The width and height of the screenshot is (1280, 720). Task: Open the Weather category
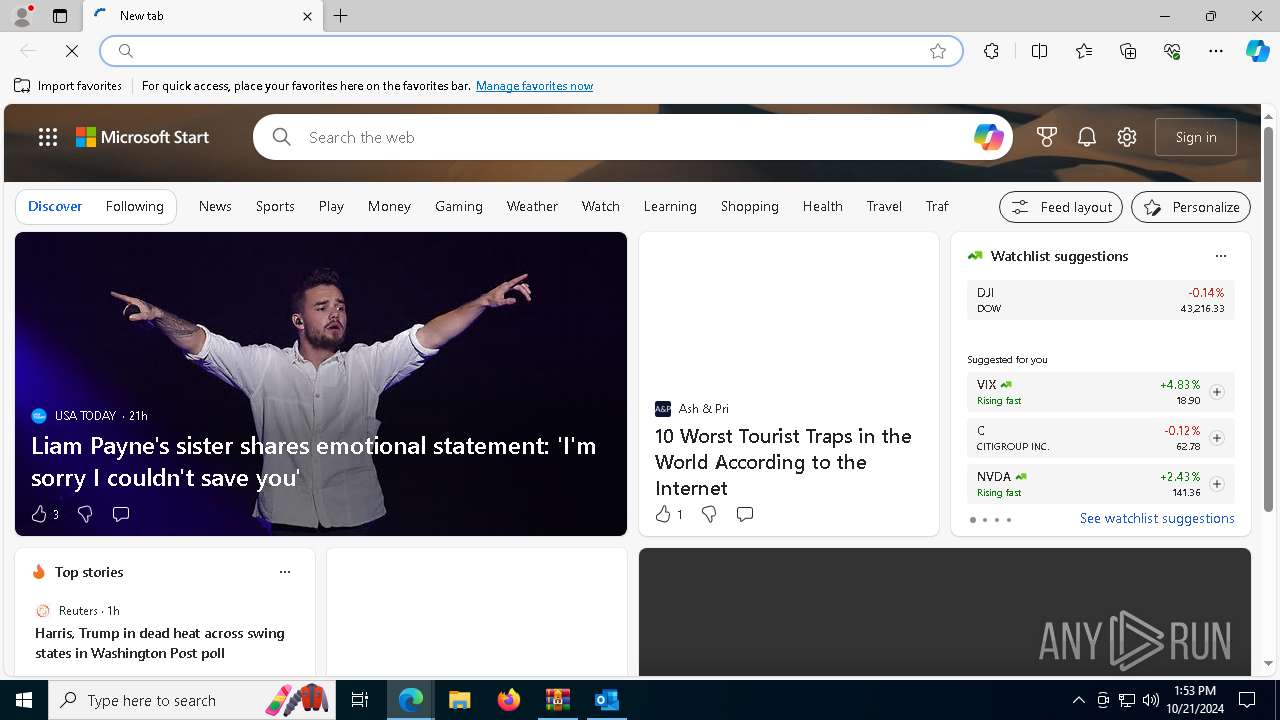pos(532,206)
